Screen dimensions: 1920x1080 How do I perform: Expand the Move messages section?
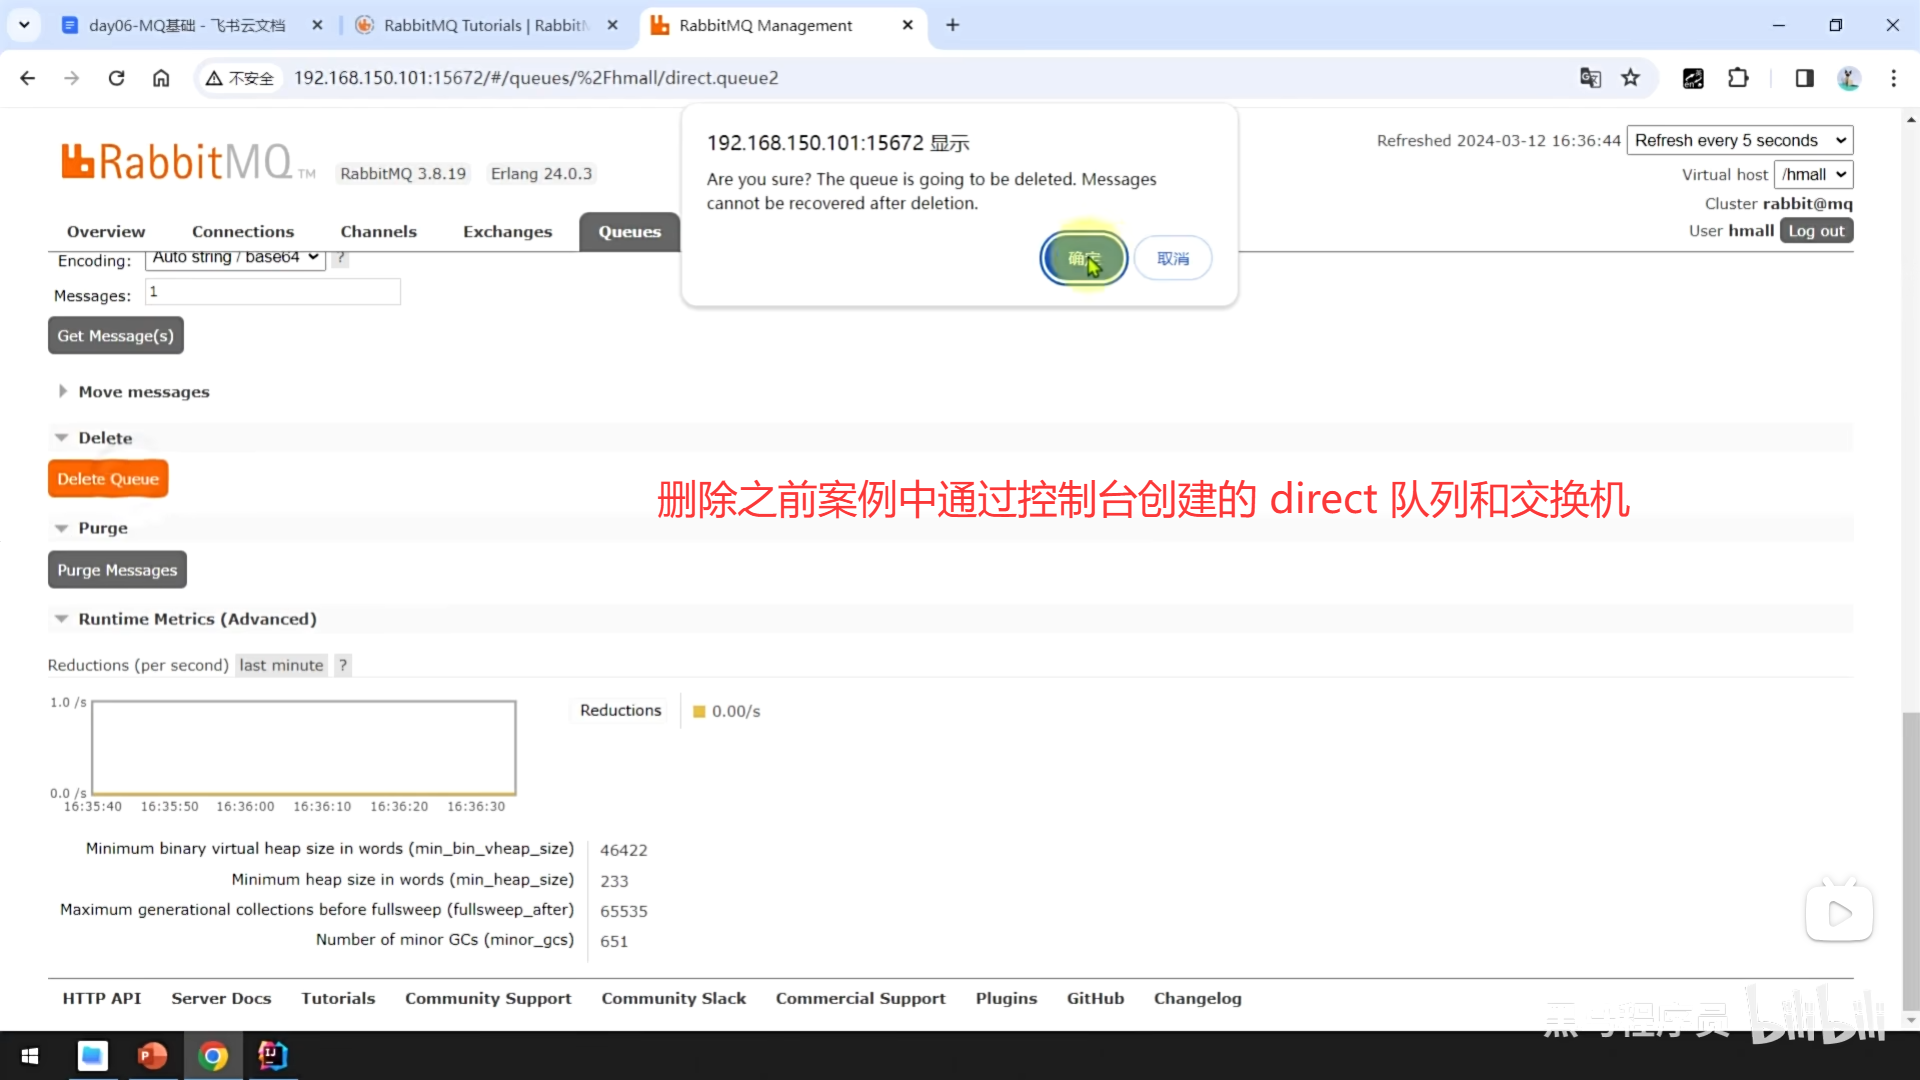[x=143, y=392]
